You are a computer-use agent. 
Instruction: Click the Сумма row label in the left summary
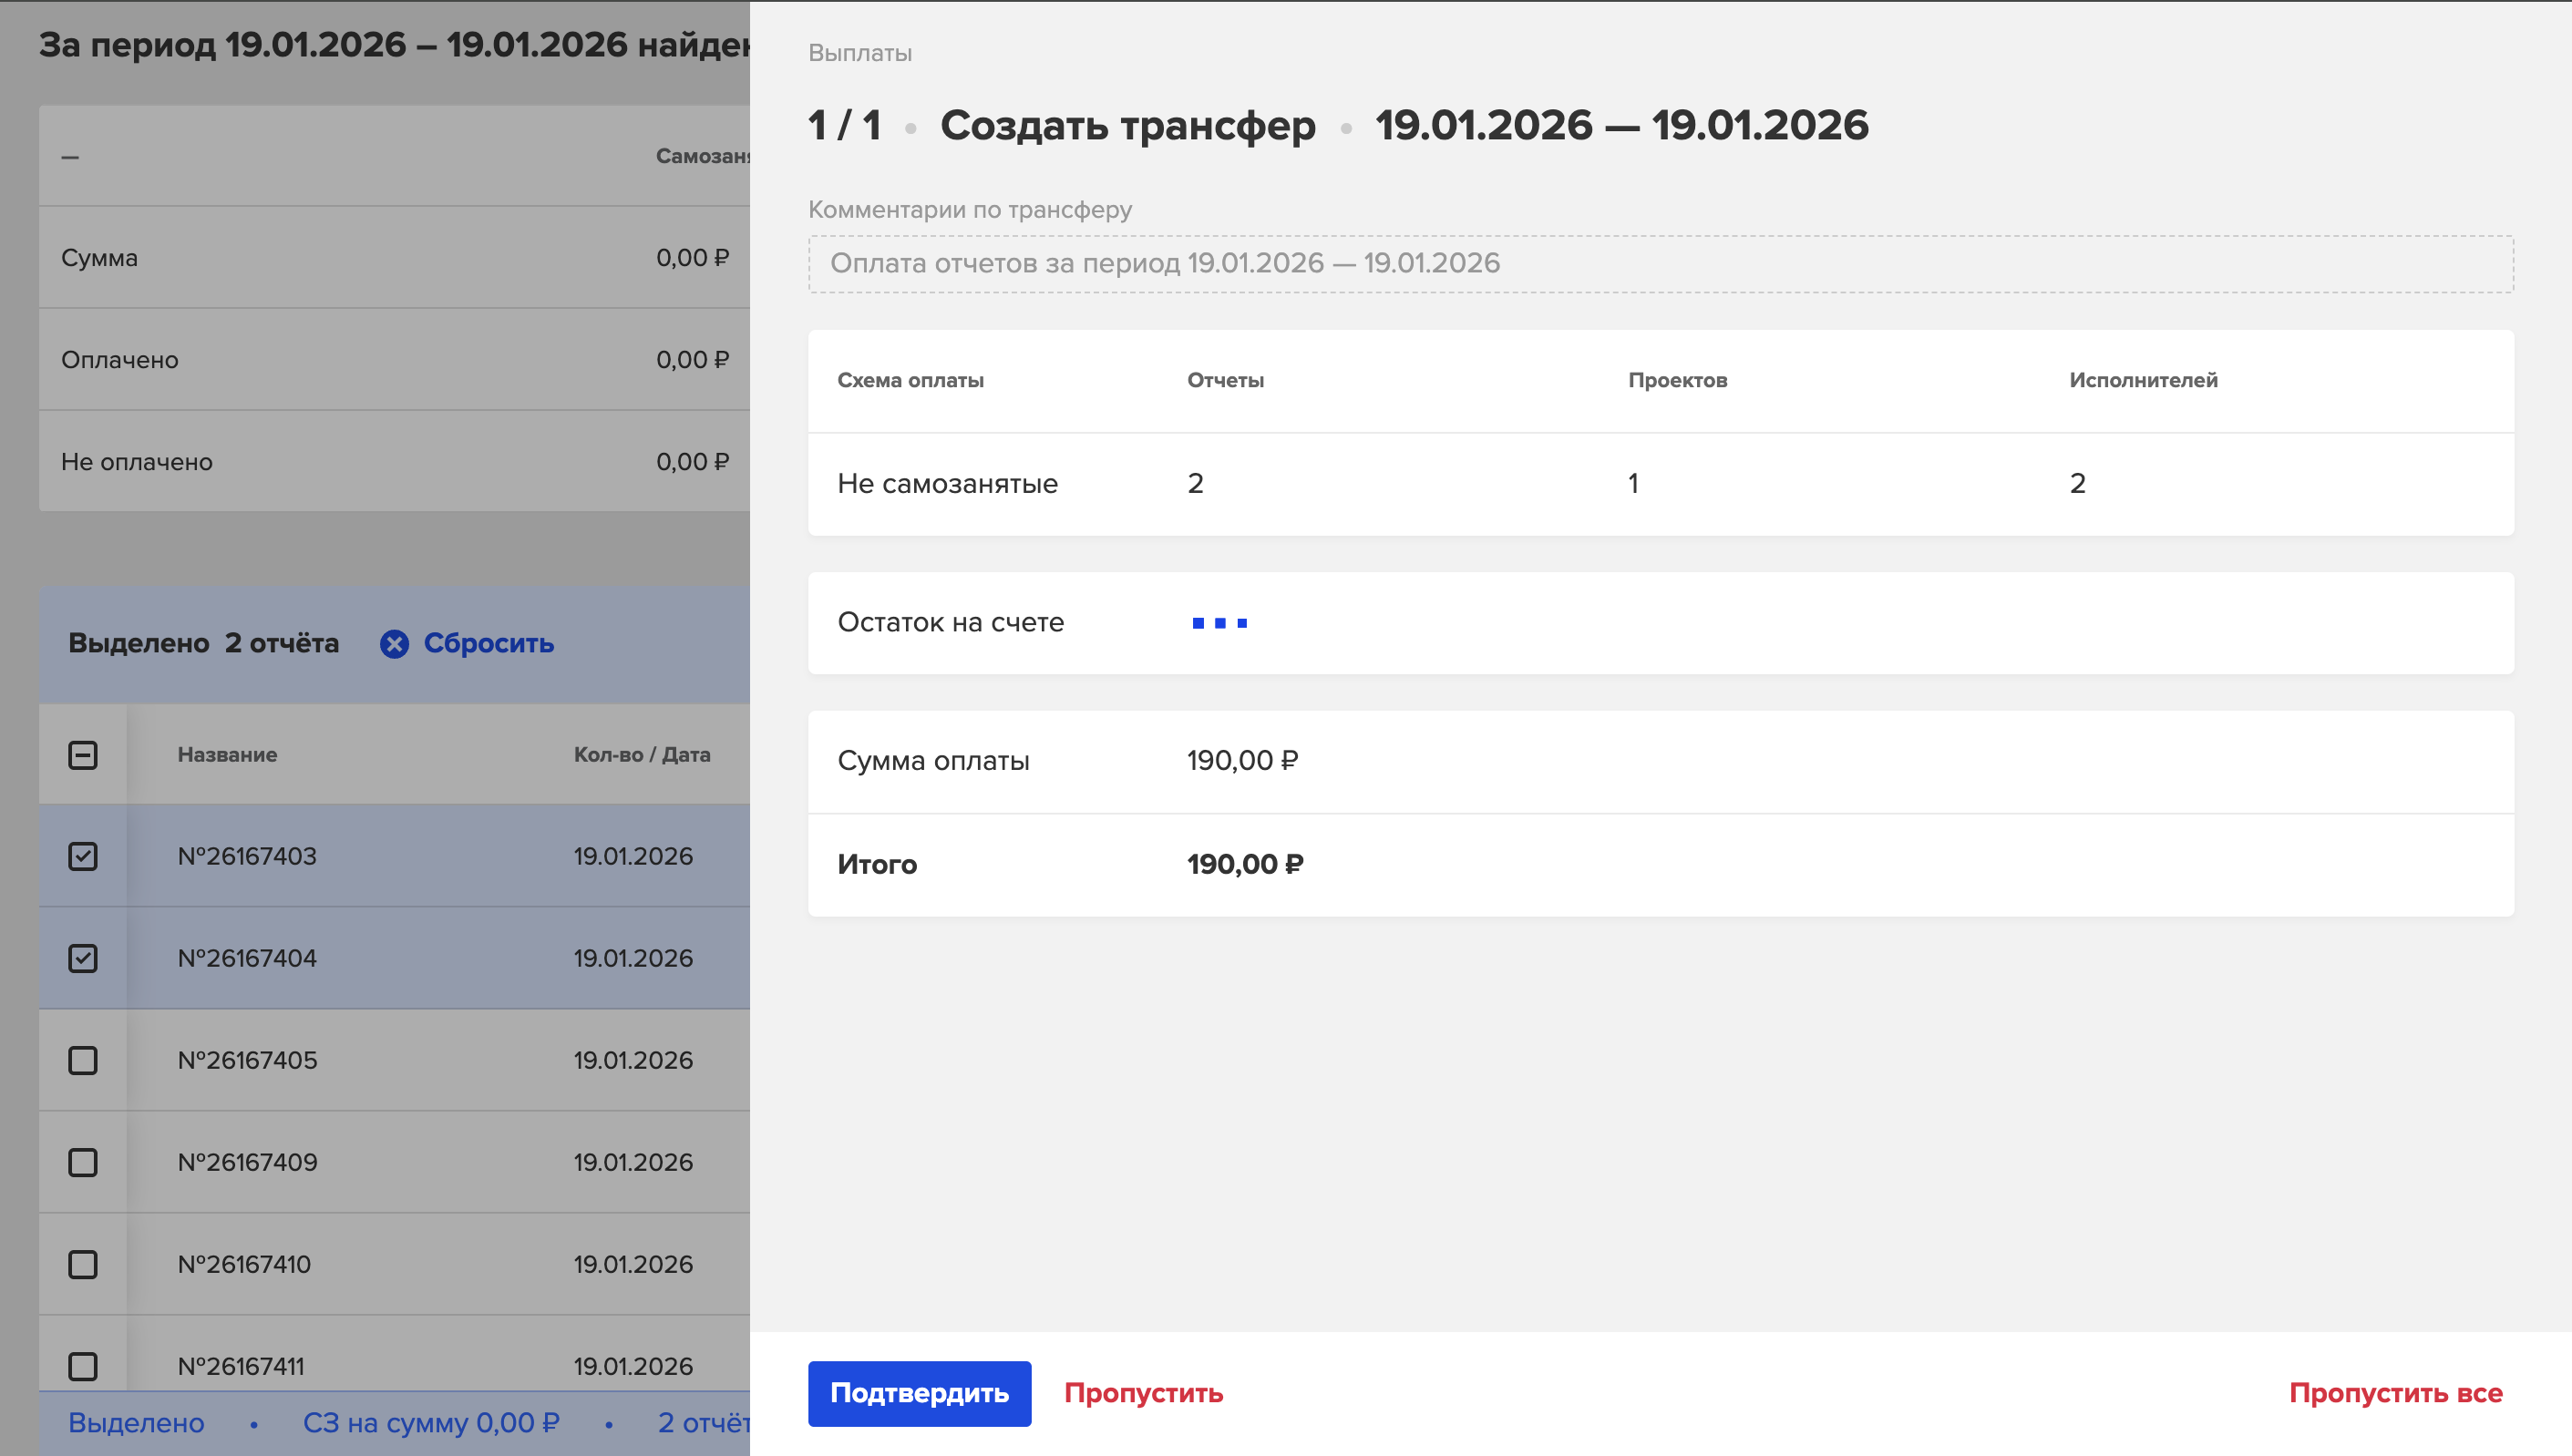click(x=99, y=258)
